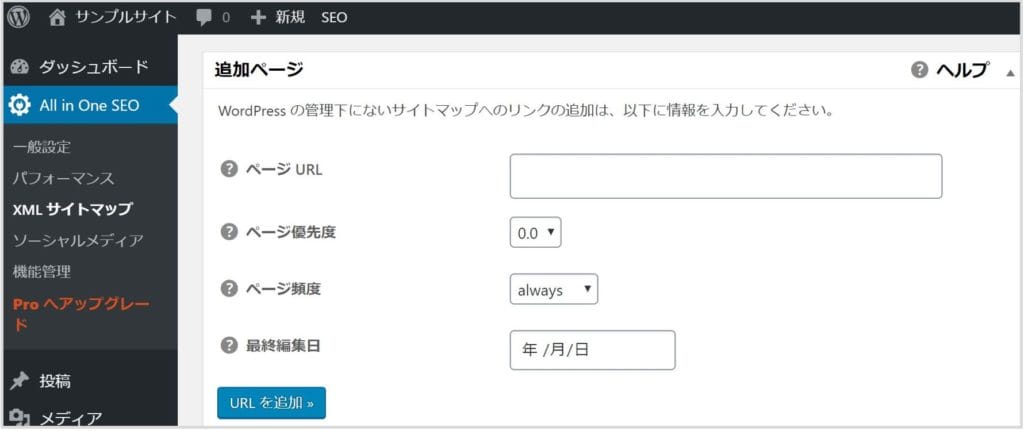This screenshot has height=431, width=1024.
Task: Click the 追加ページ panel title
Action: pyautogui.click(x=259, y=69)
